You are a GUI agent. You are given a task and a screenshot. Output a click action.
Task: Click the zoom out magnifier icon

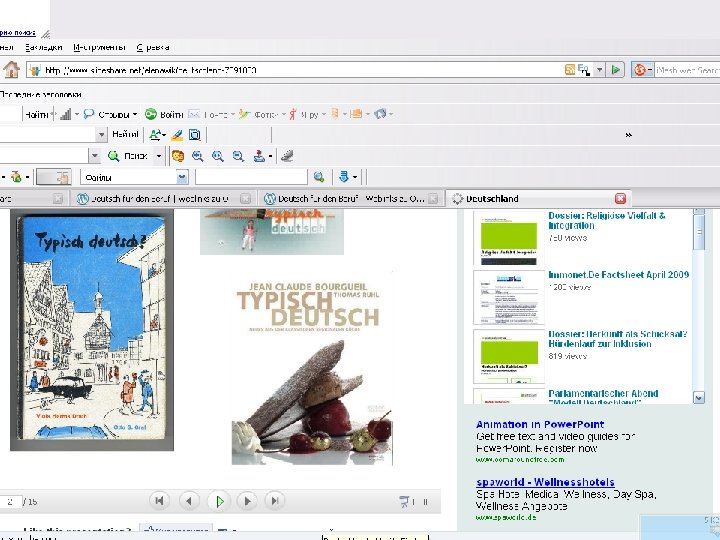click(x=238, y=156)
